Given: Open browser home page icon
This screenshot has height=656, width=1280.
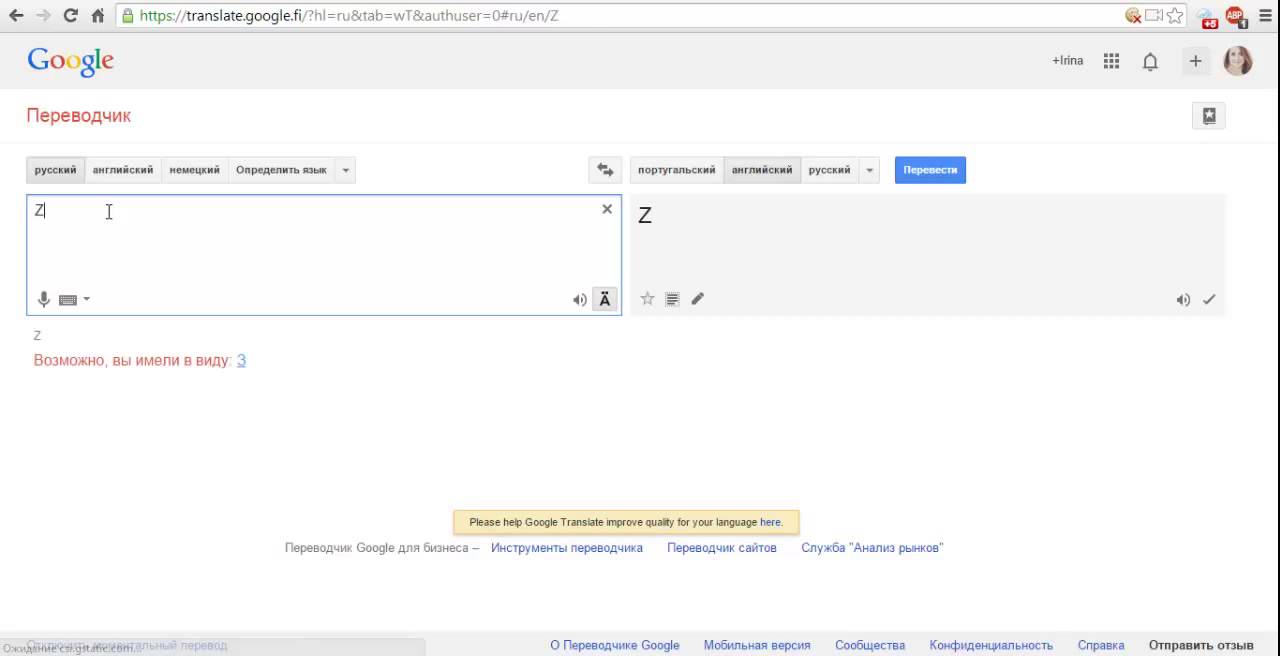Looking at the screenshot, I should [x=98, y=16].
